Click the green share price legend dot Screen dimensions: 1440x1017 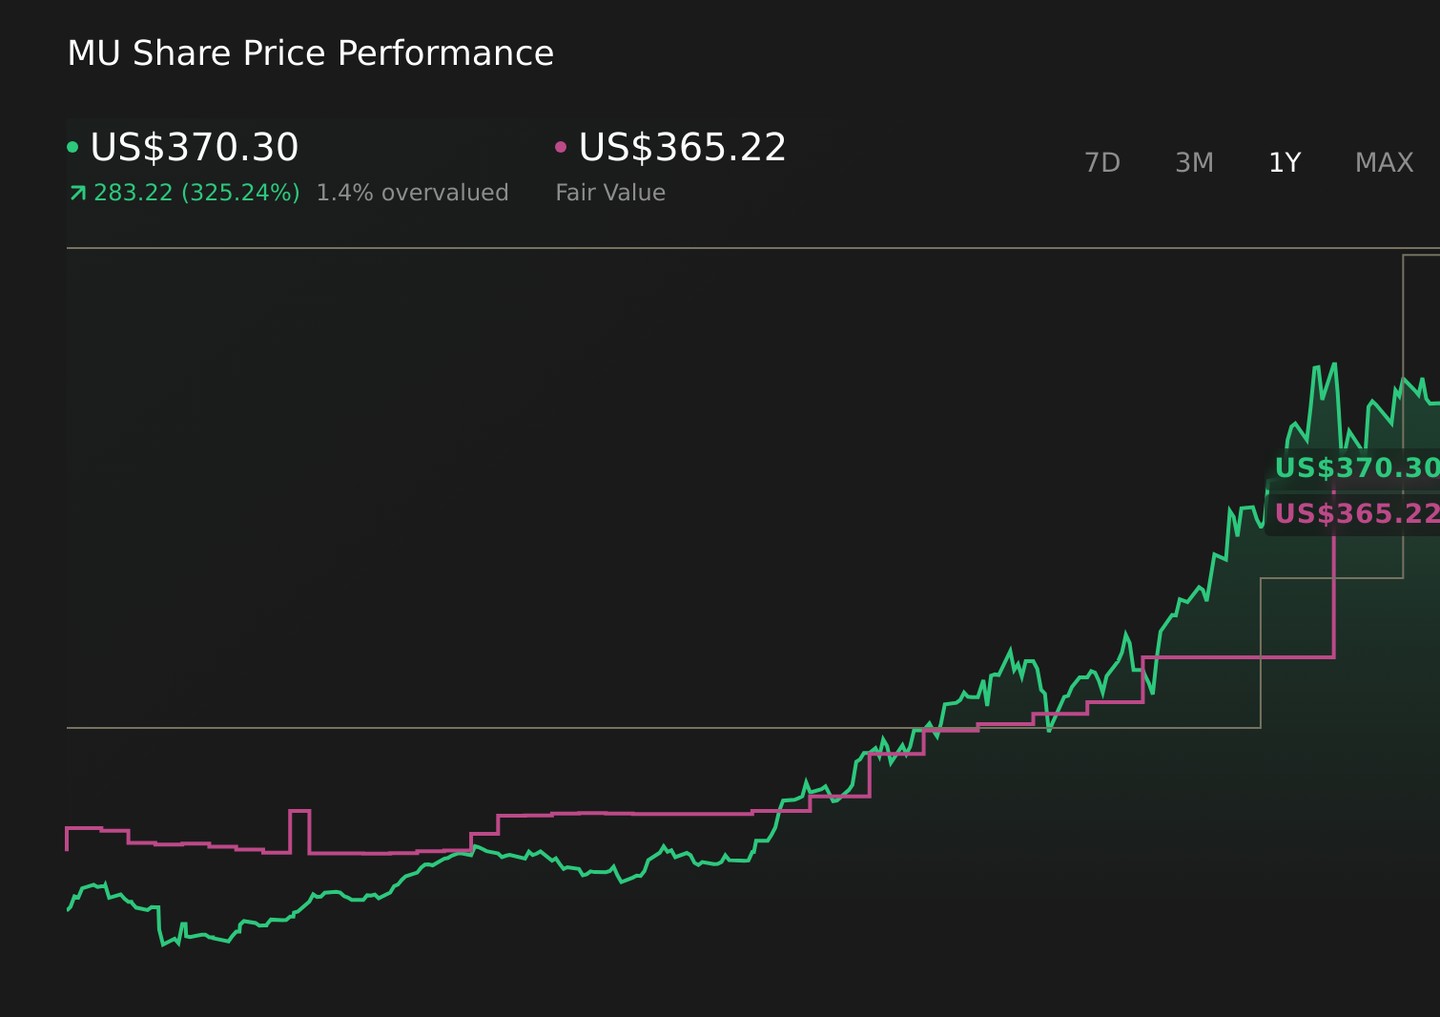click(72, 147)
